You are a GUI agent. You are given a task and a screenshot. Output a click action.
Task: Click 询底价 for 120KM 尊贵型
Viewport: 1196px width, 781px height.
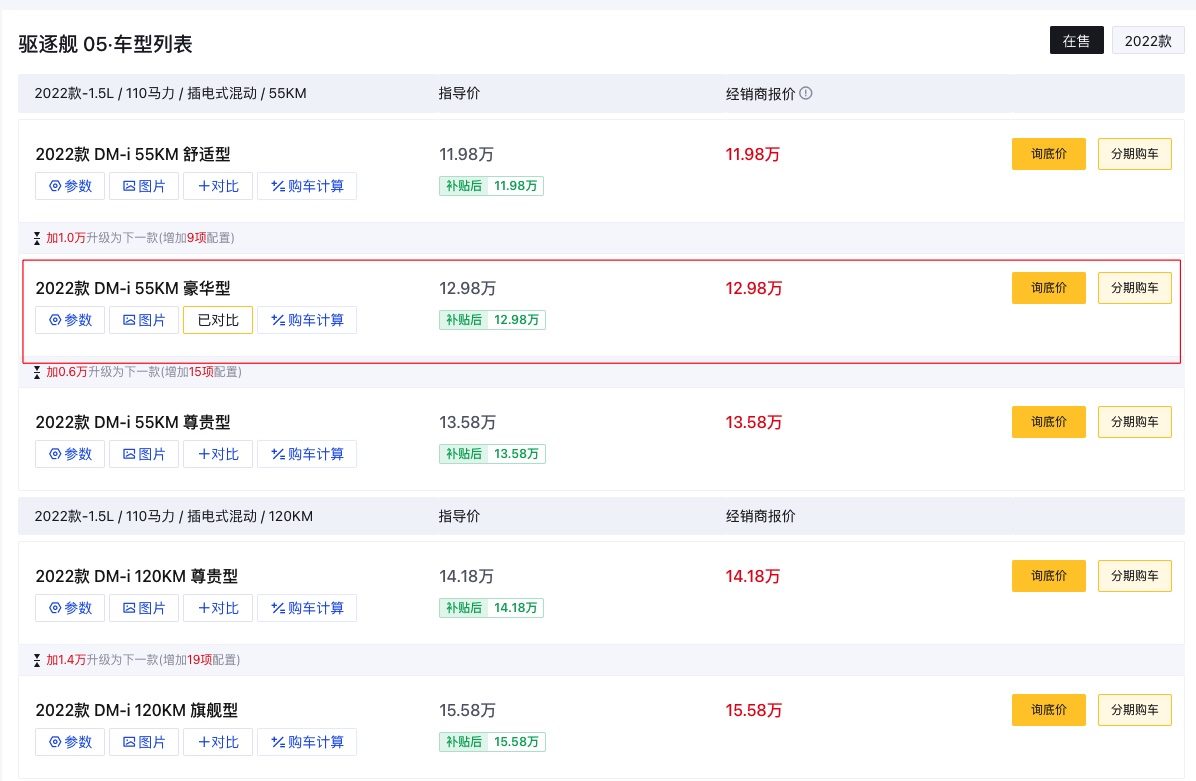coord(1049,576)
